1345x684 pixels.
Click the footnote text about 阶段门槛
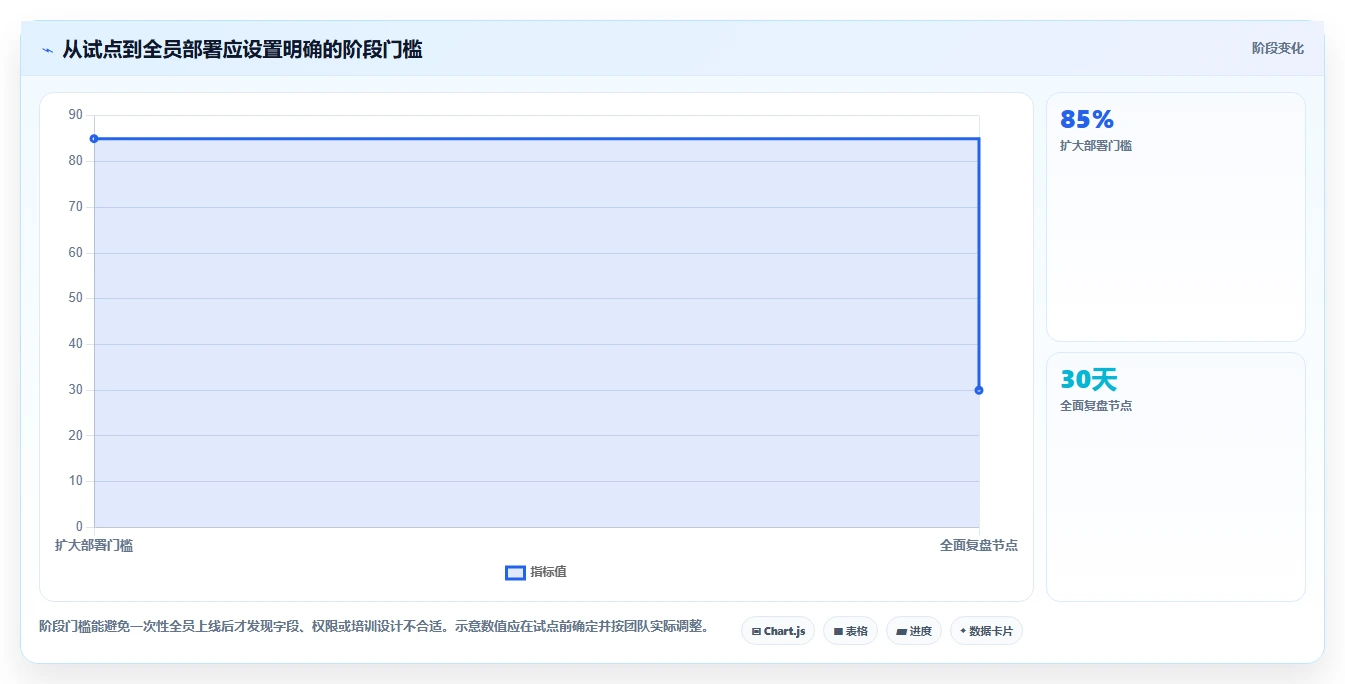(375, 627)
